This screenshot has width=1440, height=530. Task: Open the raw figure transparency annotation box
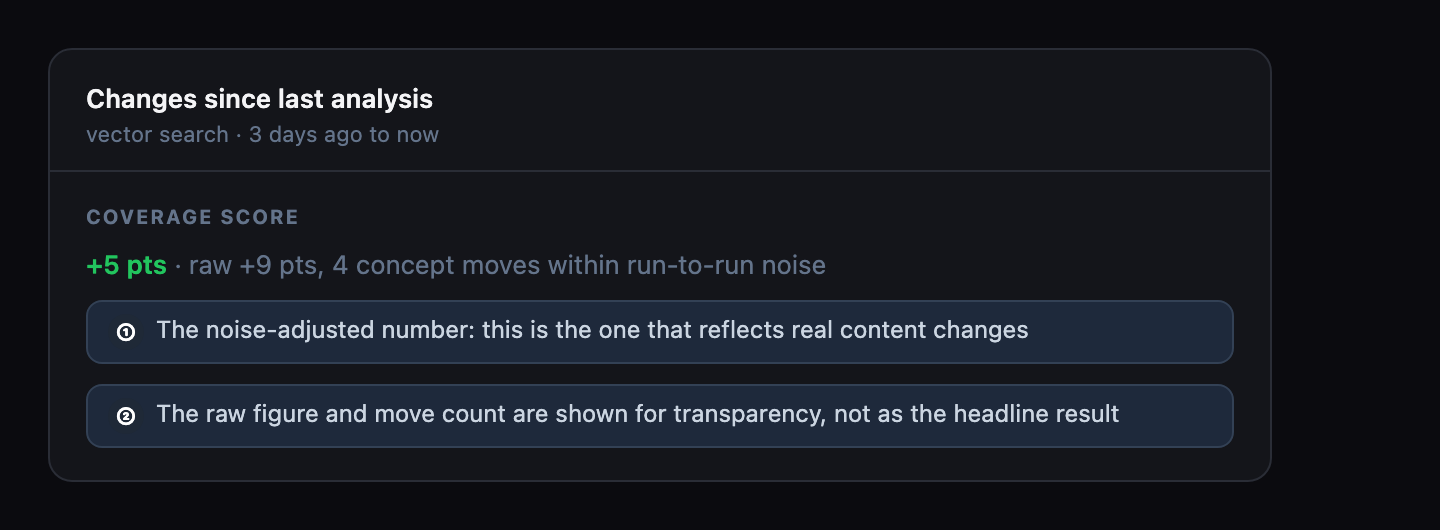660,416
